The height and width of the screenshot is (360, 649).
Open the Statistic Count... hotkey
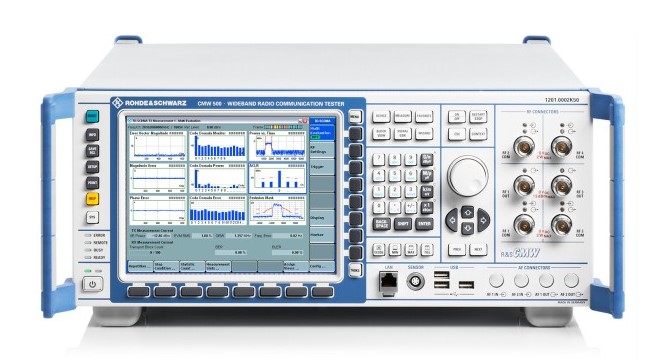(x=192, y=266)
